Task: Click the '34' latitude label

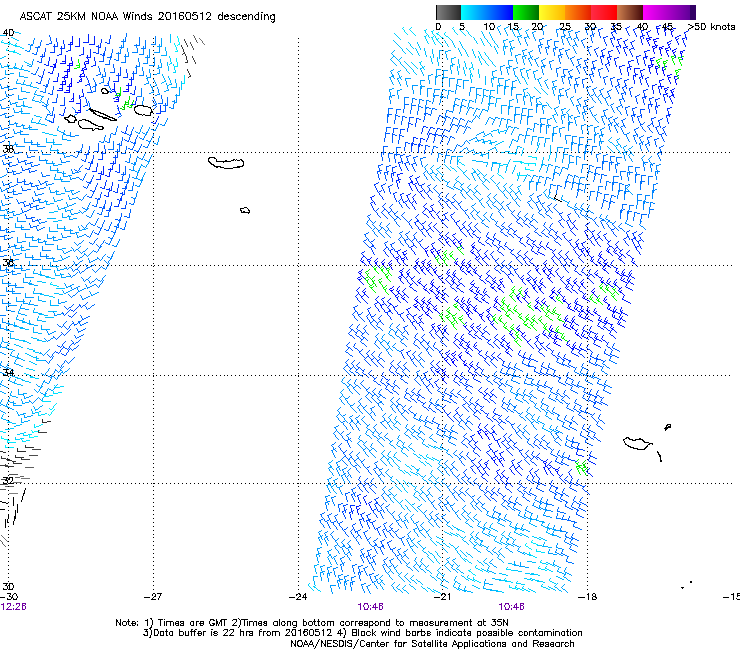Action: (8, 372)
